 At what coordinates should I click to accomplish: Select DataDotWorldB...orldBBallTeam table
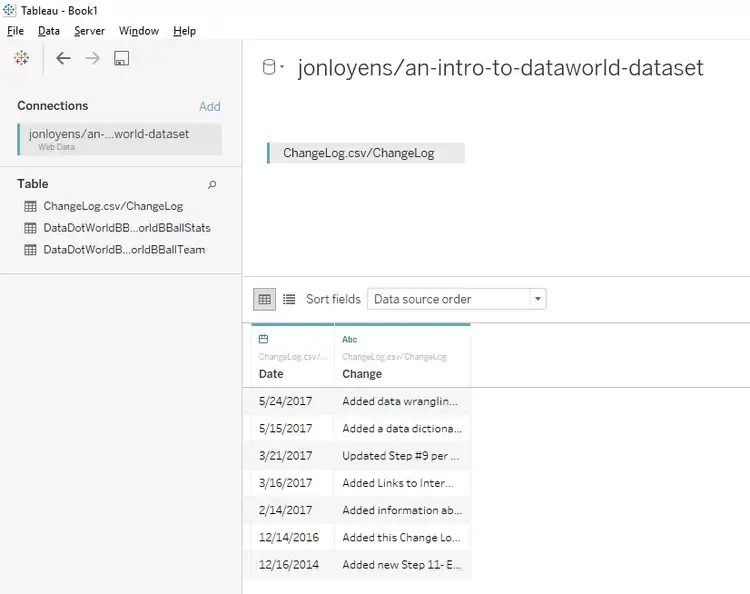pos(124,250)
